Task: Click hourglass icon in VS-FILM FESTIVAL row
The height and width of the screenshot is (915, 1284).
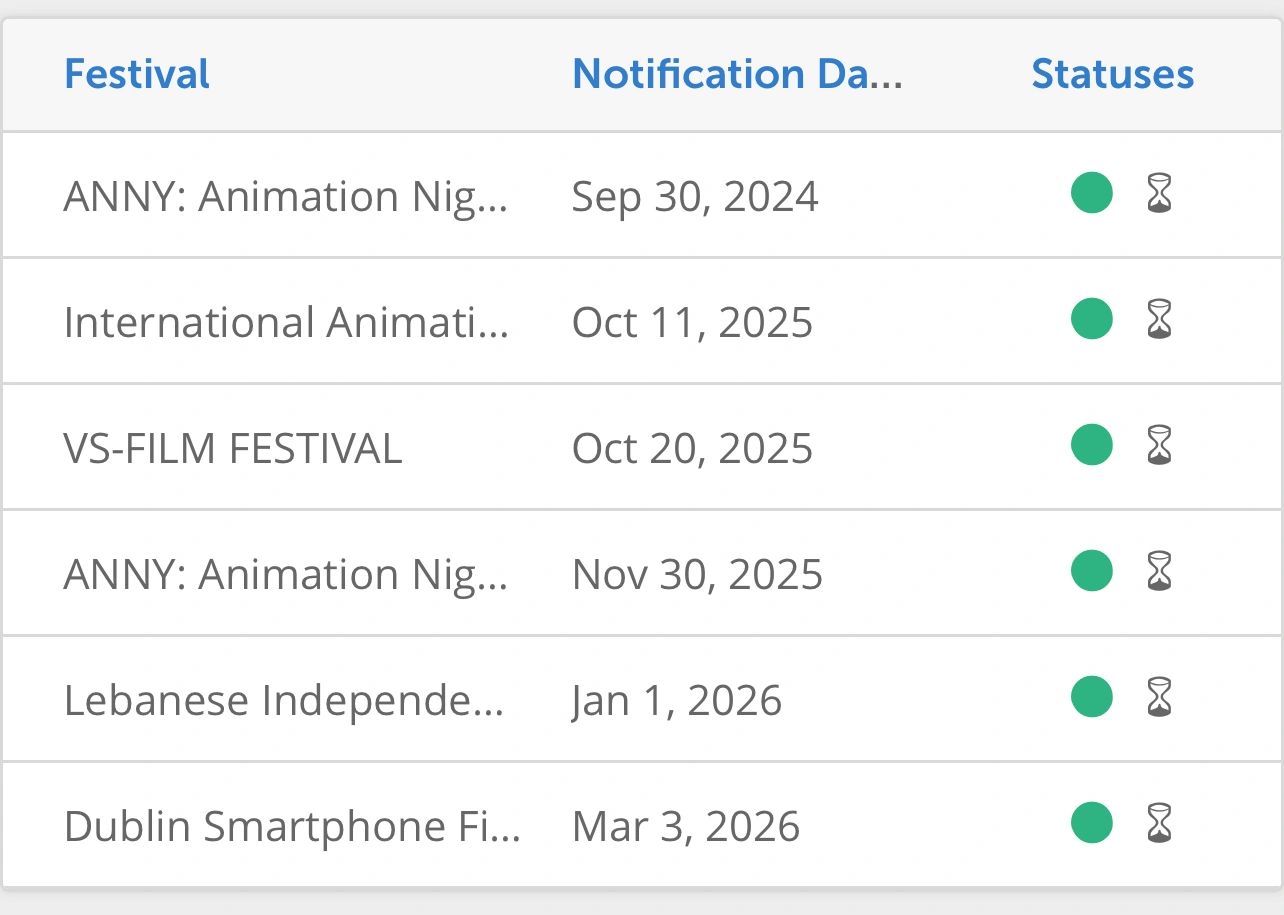Action: [x=1158, y=445]
